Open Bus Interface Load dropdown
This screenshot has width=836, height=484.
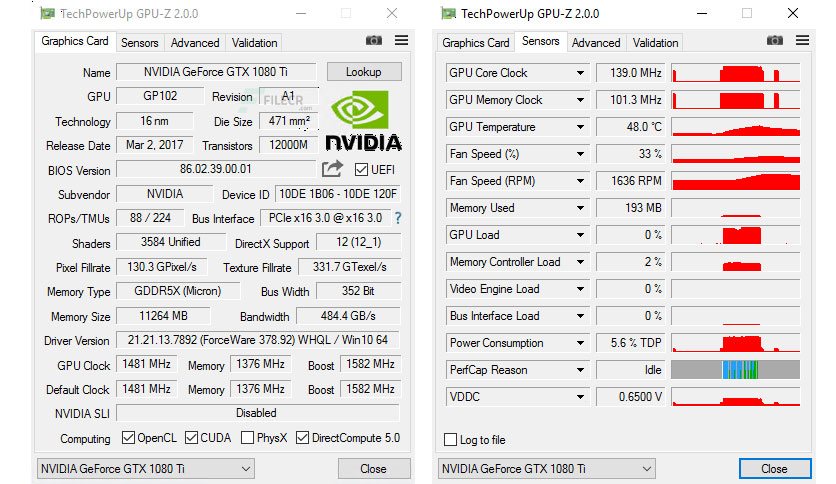tap(580, 316)
